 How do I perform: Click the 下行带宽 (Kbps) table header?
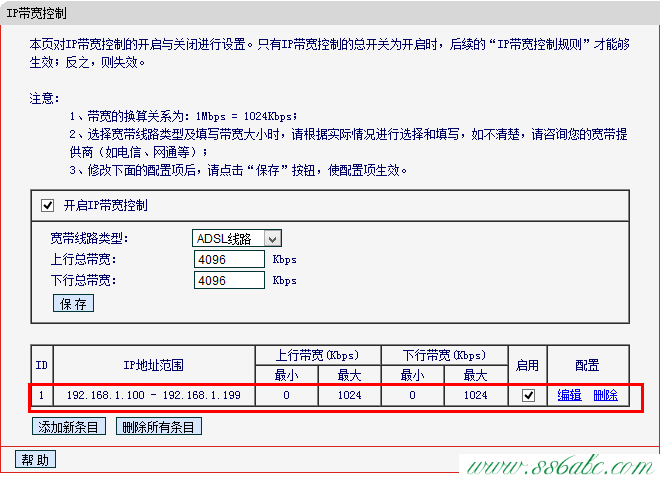click(x=444, y=355)
